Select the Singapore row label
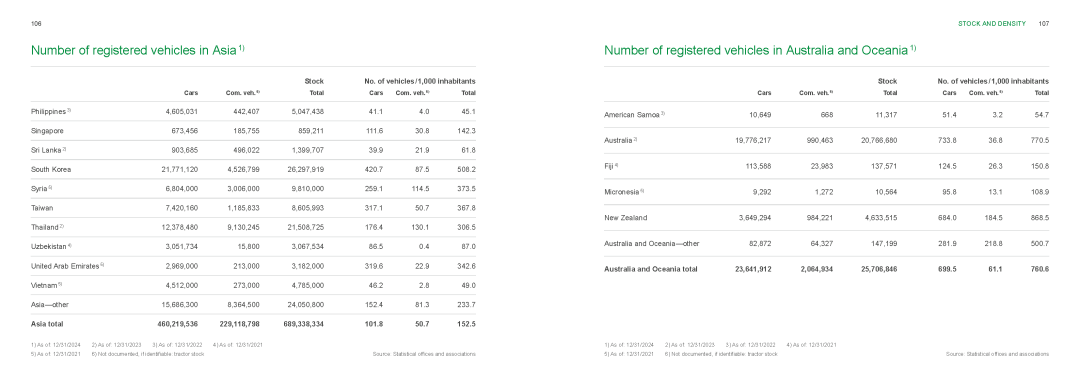 (x=47, y=130)
